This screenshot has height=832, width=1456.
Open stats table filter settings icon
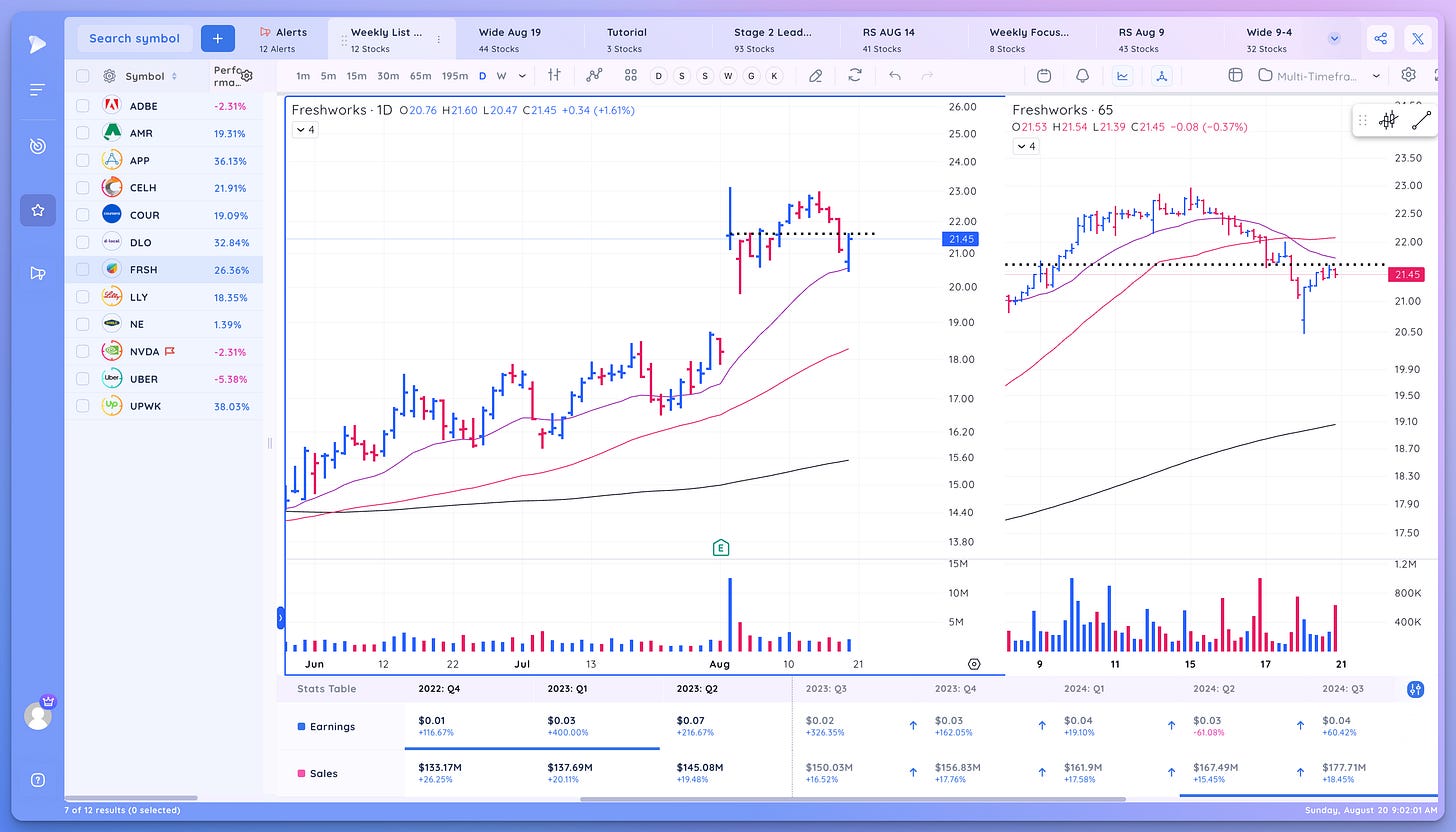coord(1415,689)
